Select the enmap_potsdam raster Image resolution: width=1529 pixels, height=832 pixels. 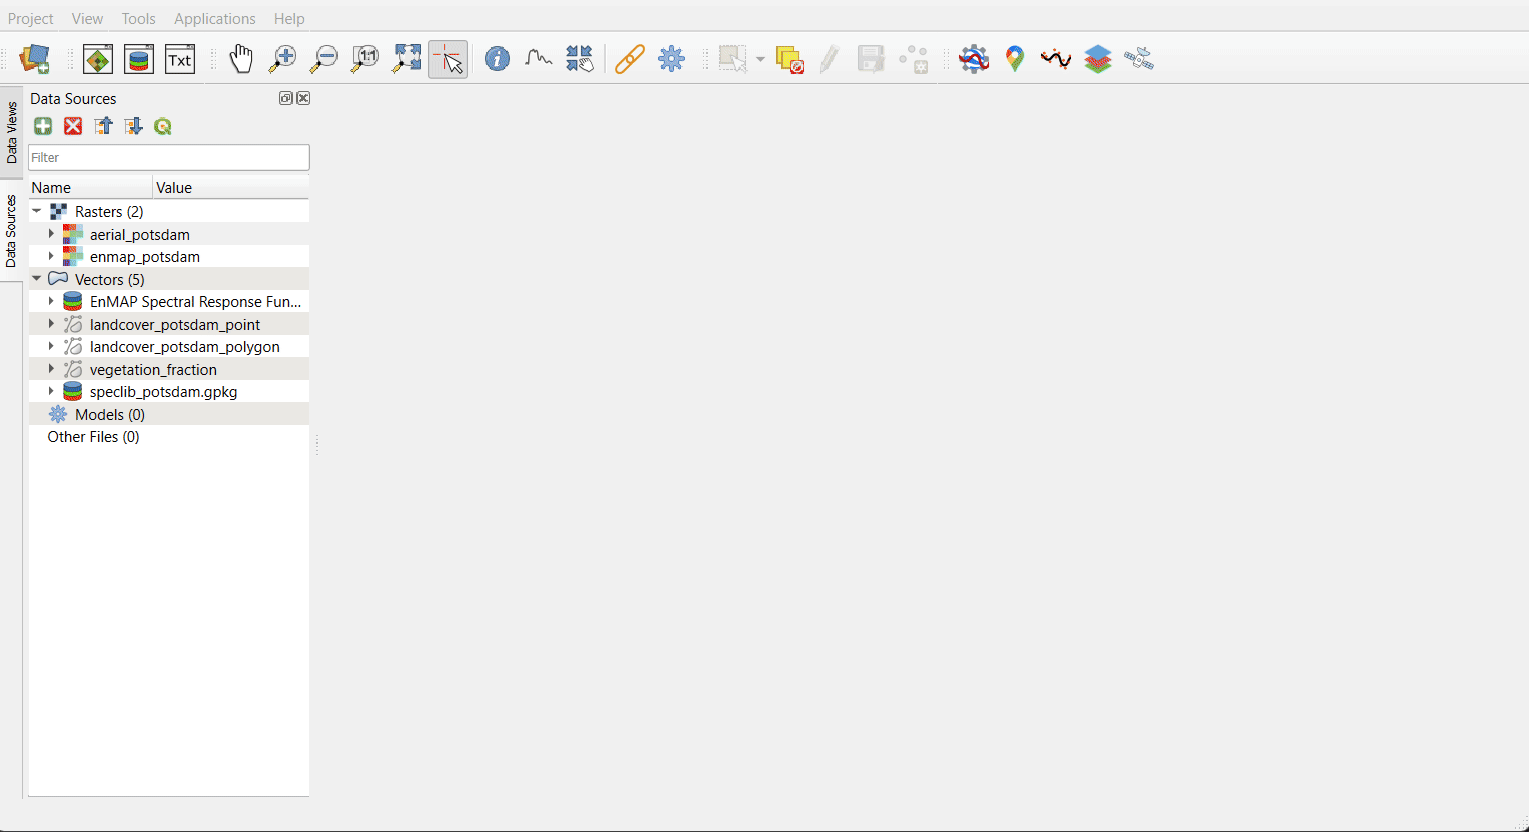point(145,256)
